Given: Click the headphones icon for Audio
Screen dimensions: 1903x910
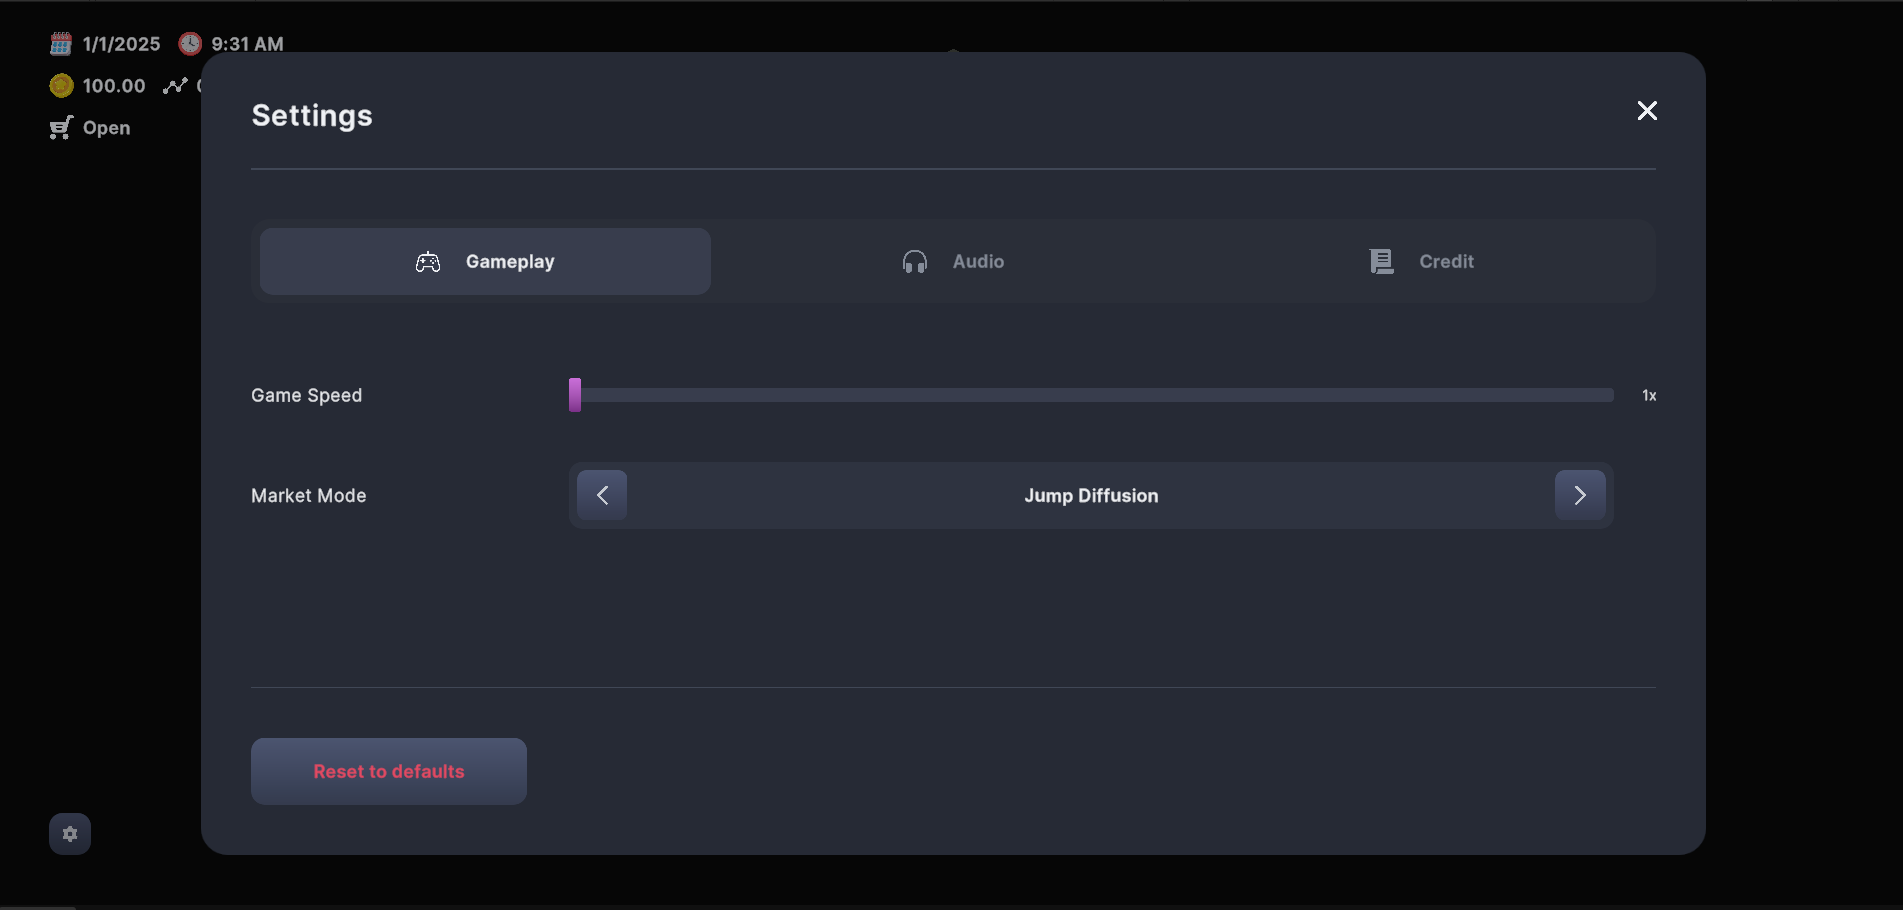Looking at the screenshot, I should pos(915,262).
